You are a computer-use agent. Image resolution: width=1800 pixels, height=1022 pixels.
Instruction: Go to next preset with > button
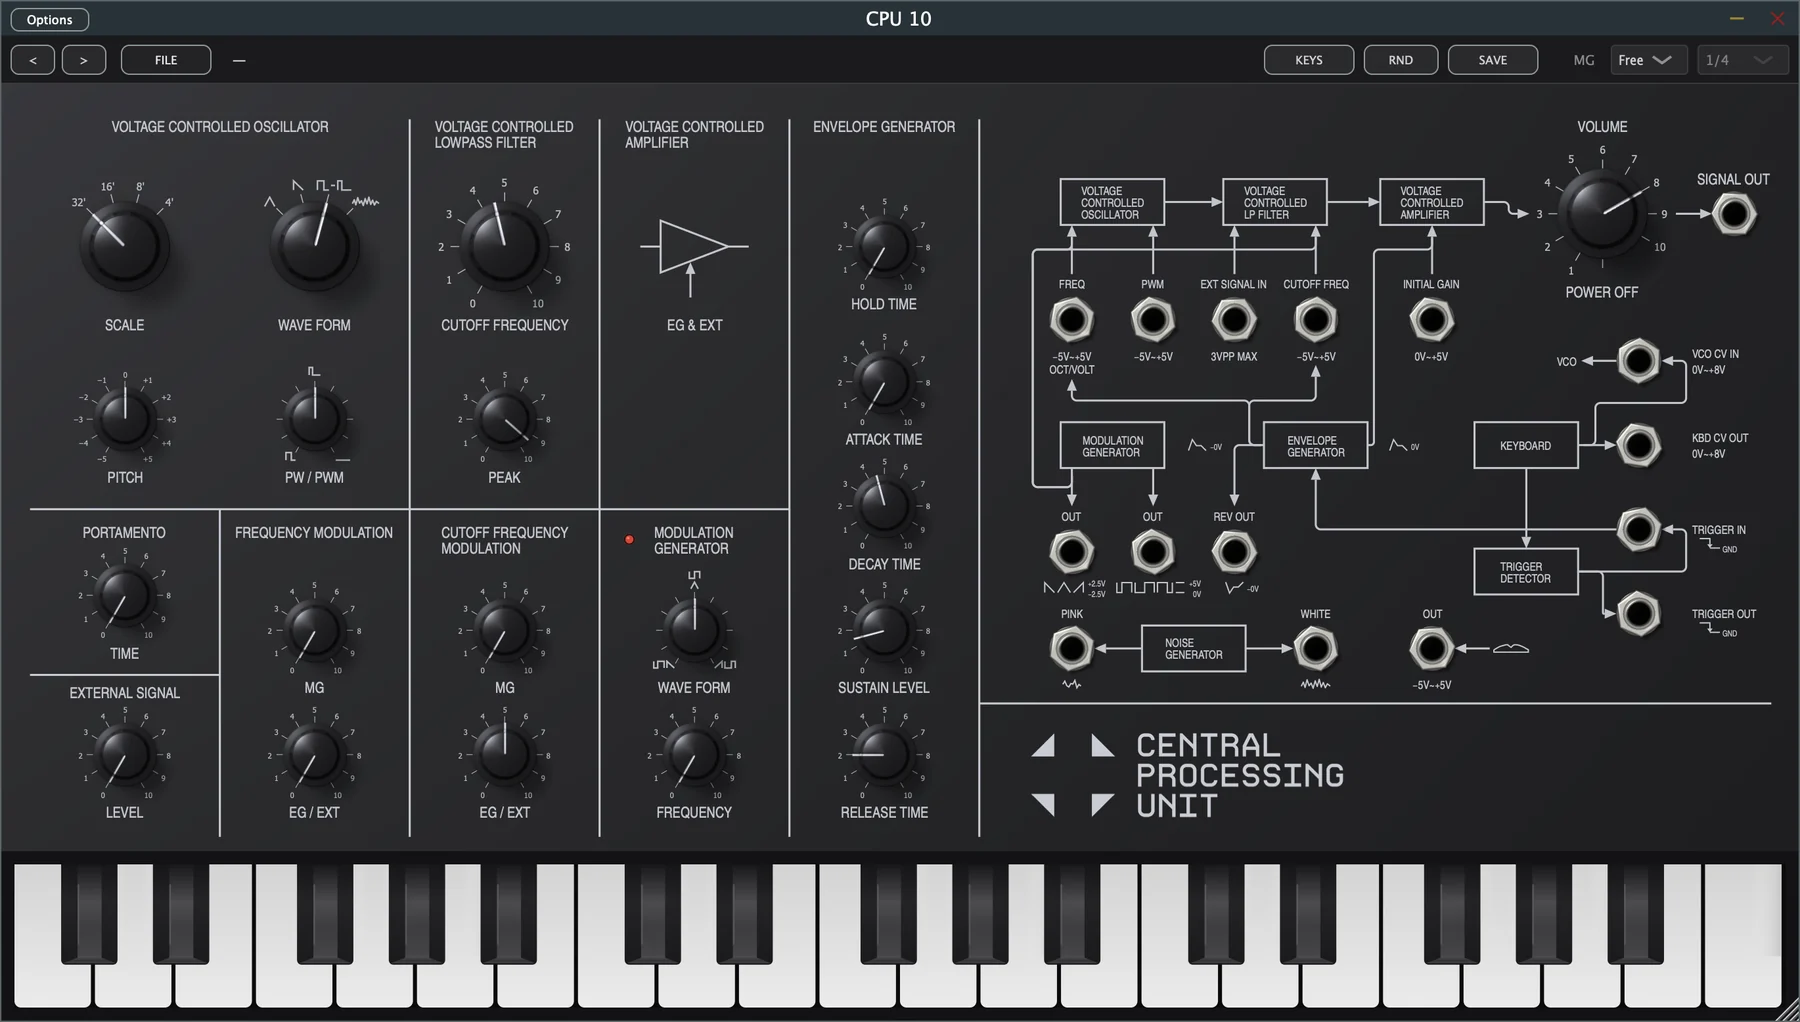(84, 60)
